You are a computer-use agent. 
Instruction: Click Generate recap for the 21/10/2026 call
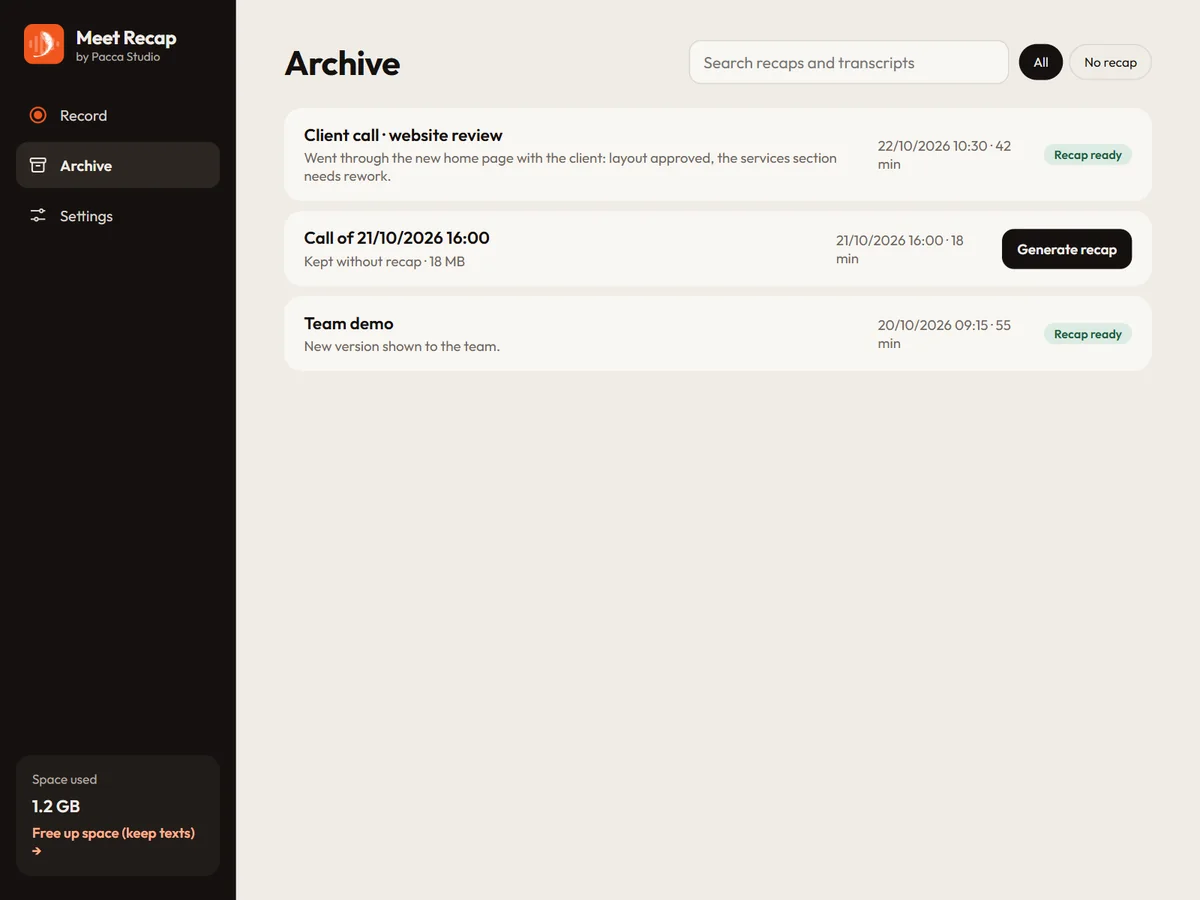click(x=1067, y=249)
